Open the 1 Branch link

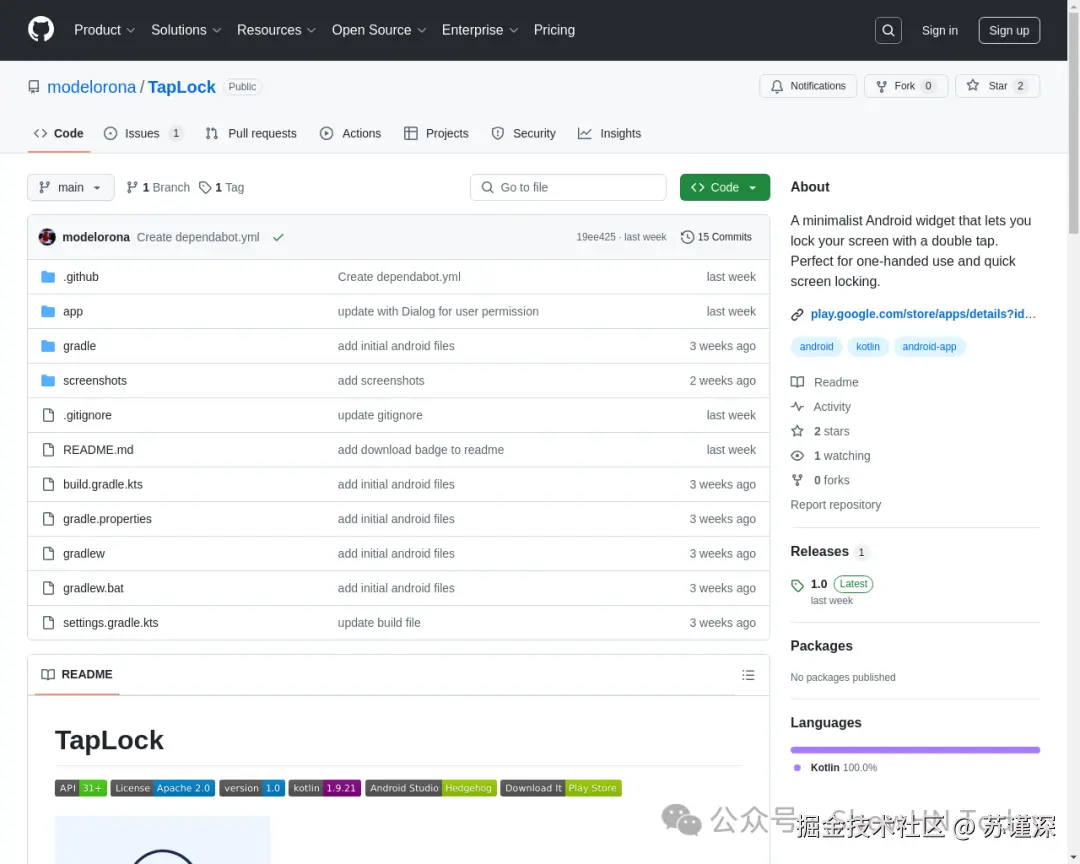pyautogui.click(x=158, y=187)
